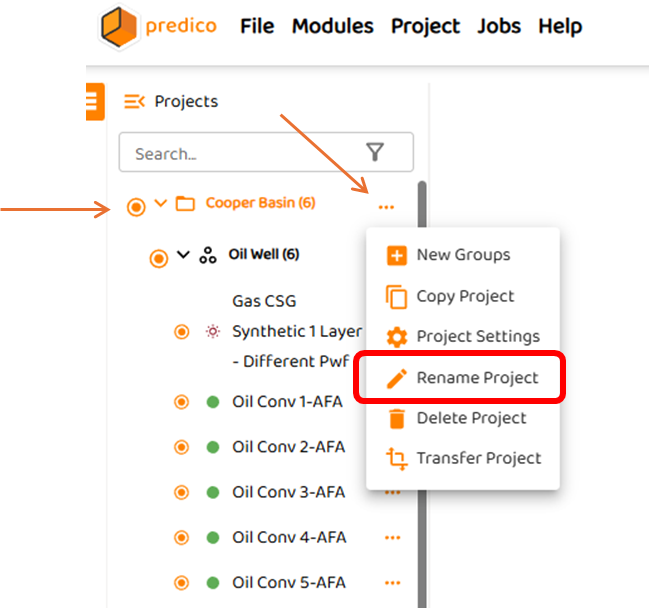The height and width of the screenshot is (608, 649).
Task: Open three-dot menu for Oil Conv 4-AFA
Action: [x=392, y=538]
